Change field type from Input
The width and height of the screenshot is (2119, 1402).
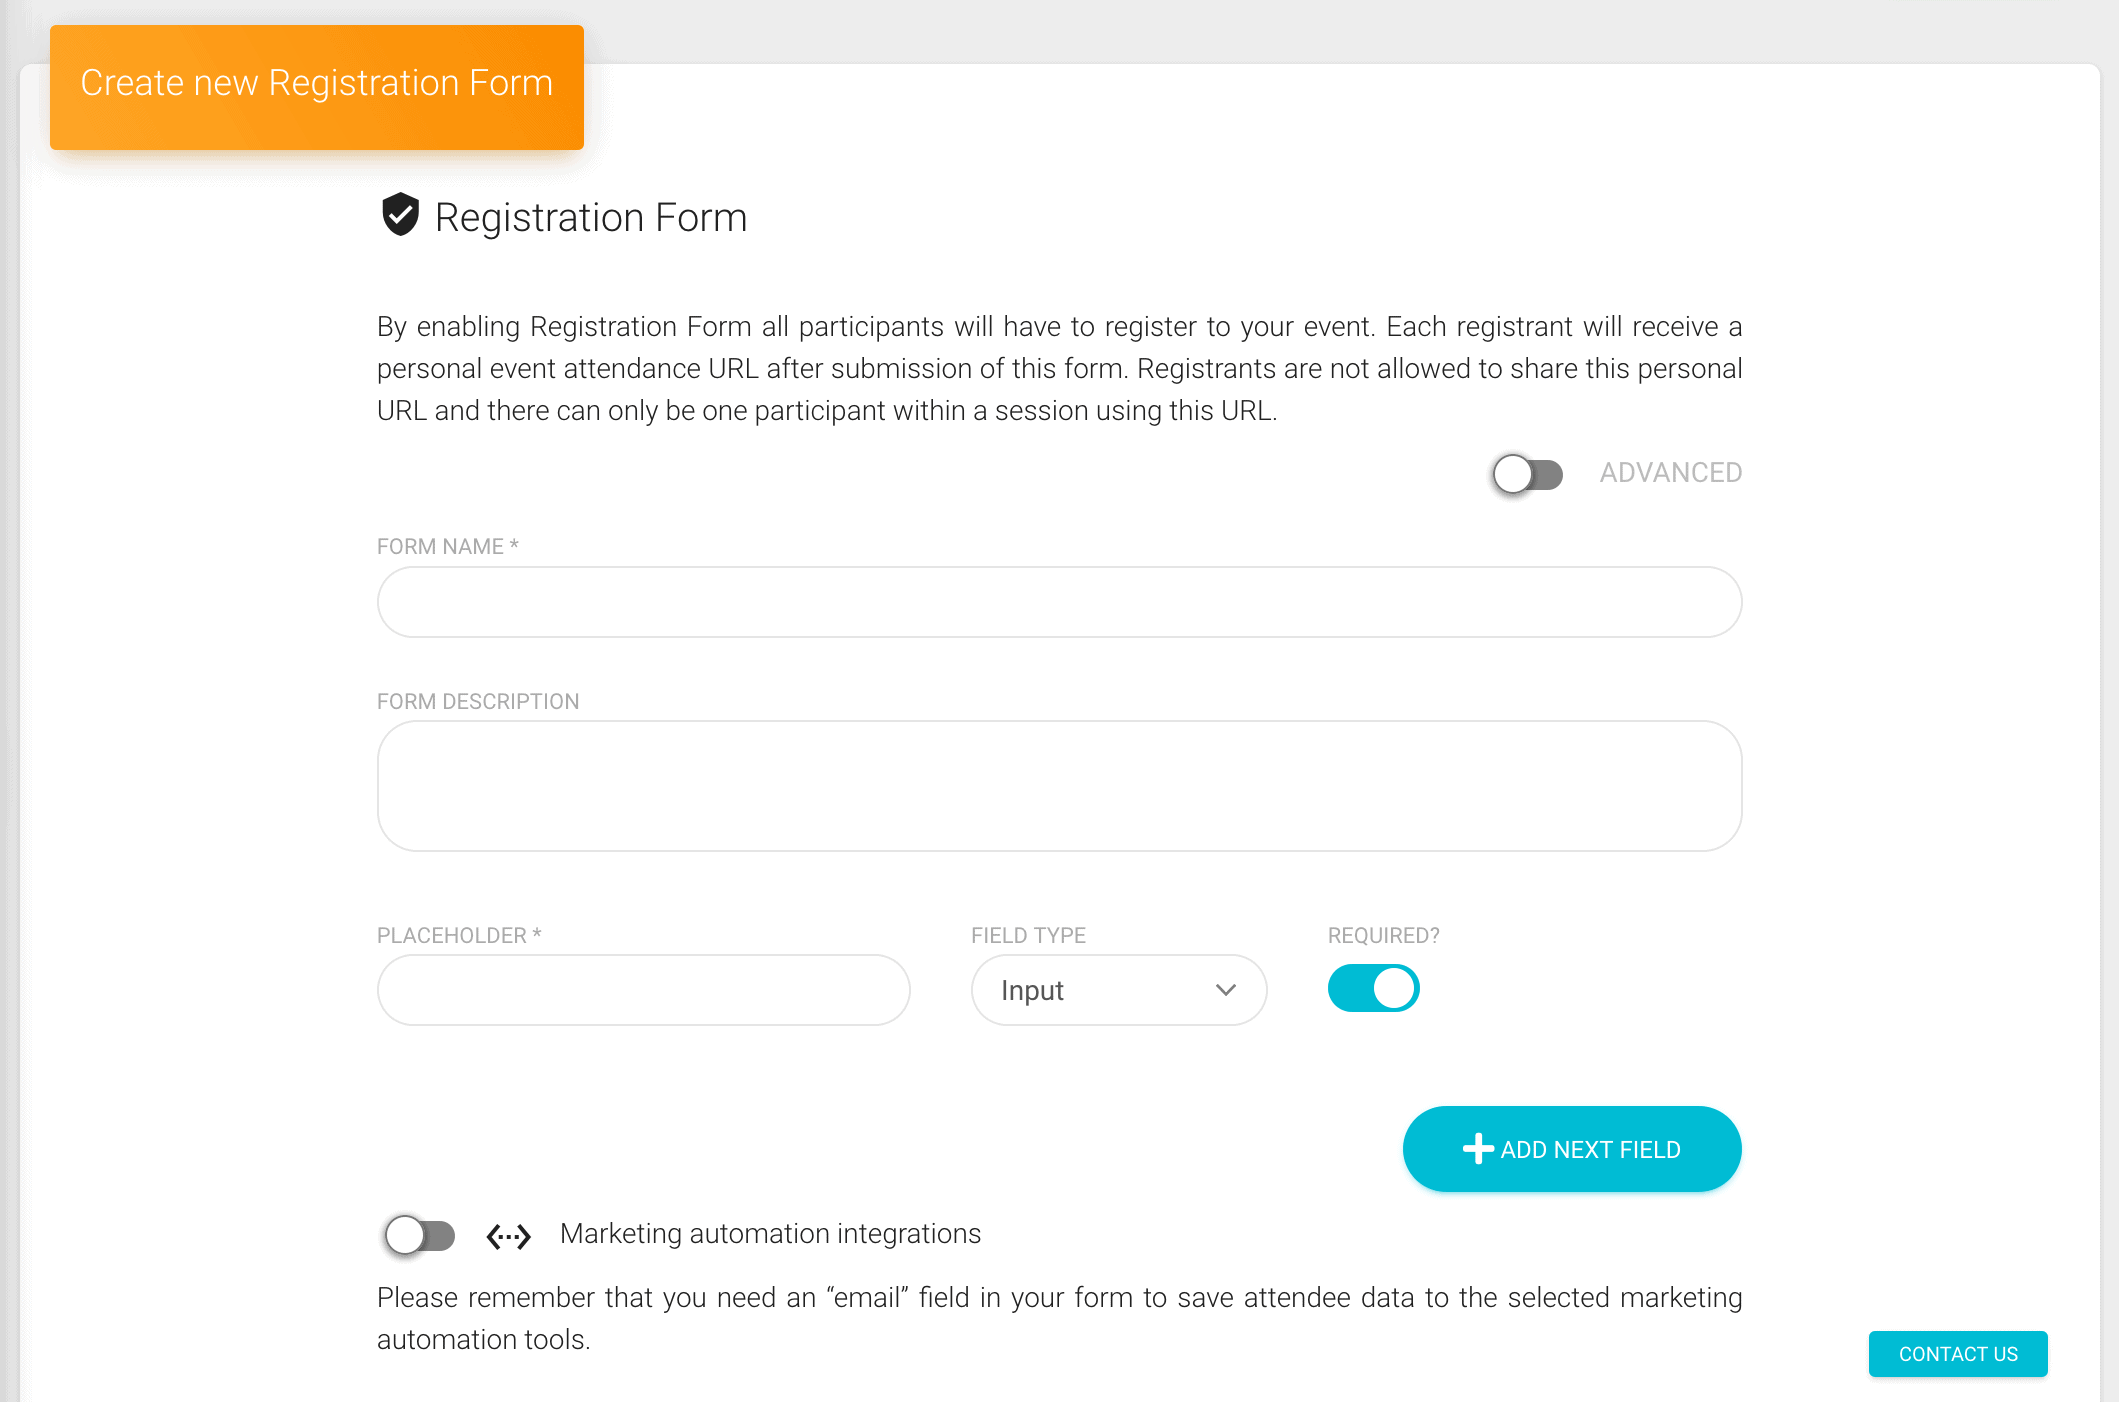1118,990
